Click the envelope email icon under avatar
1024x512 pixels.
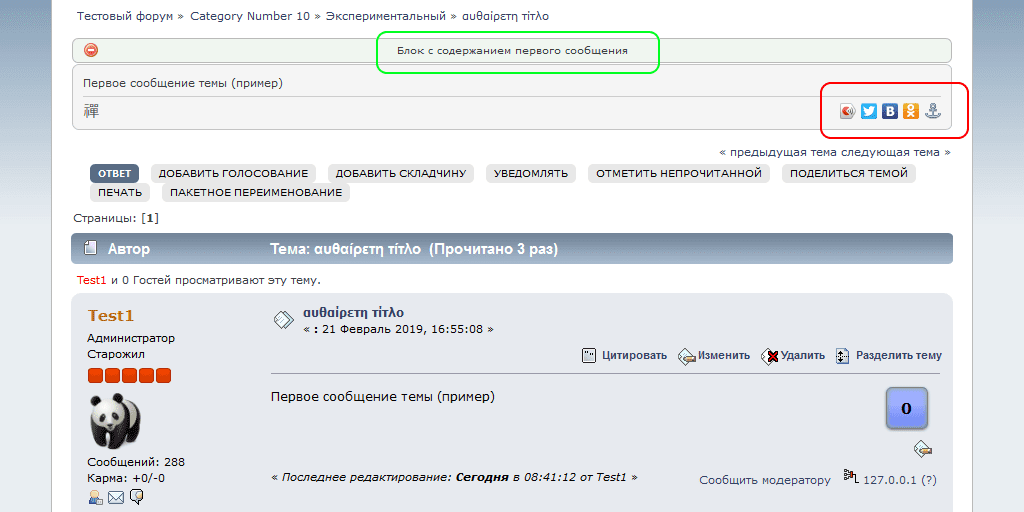coord(116,497)
